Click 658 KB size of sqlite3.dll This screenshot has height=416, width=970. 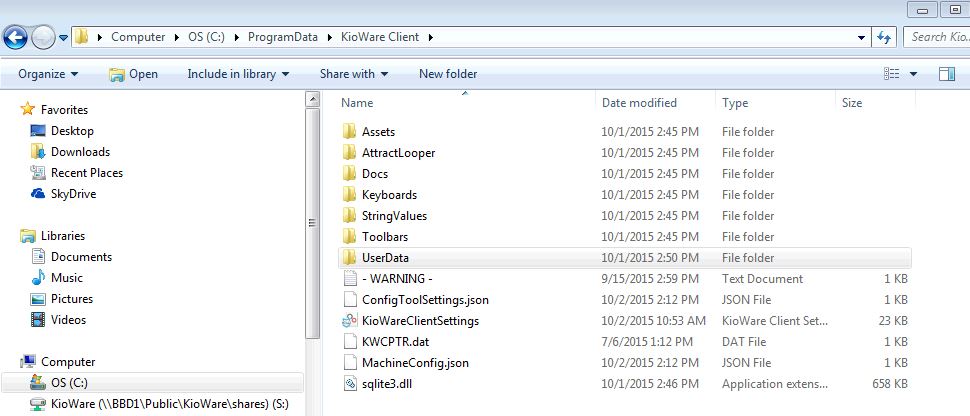tap(890, 384)
